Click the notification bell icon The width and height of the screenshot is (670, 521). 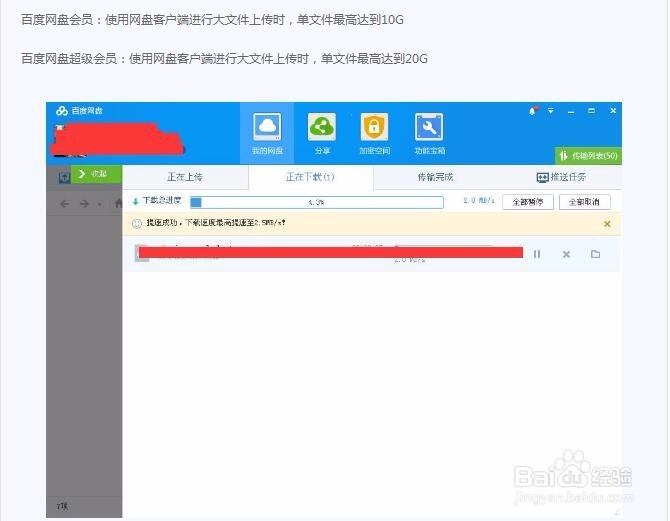pos(532,111)
